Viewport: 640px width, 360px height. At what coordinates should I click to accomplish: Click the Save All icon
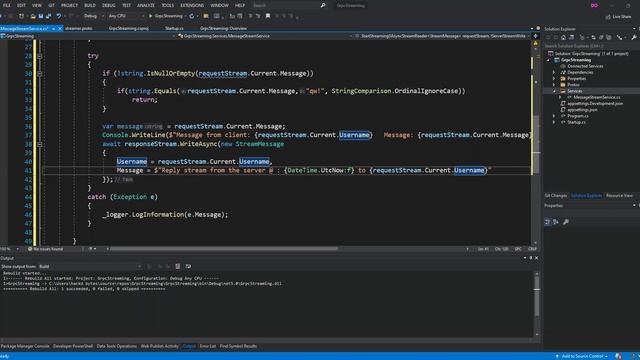pyautogui.click(x=49, y=16)
